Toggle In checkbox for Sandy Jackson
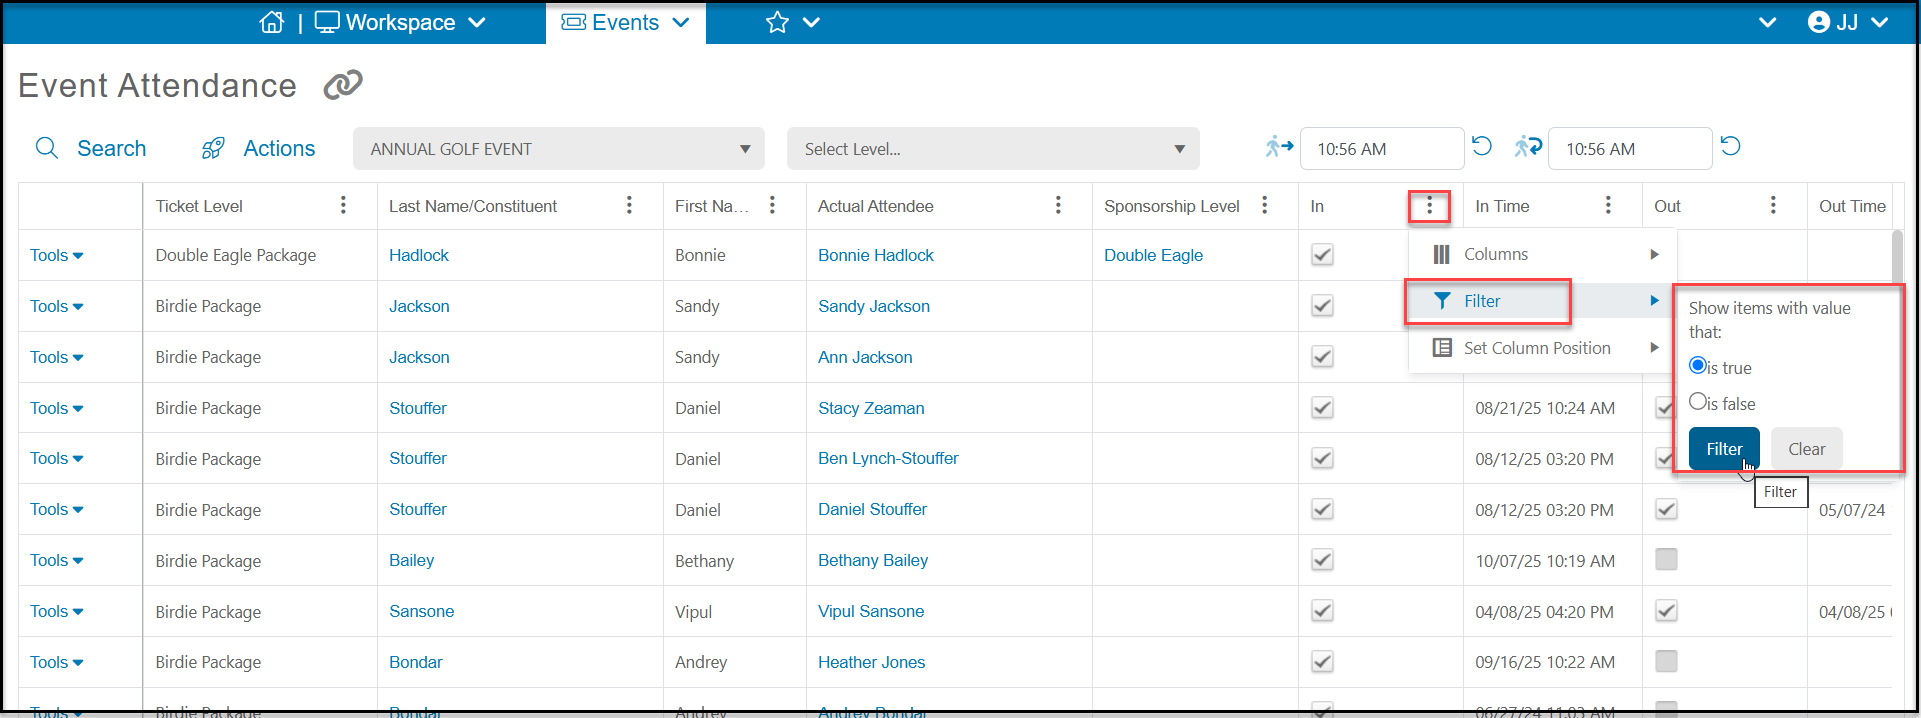The image size is (1921, 718). point(1322,305)
